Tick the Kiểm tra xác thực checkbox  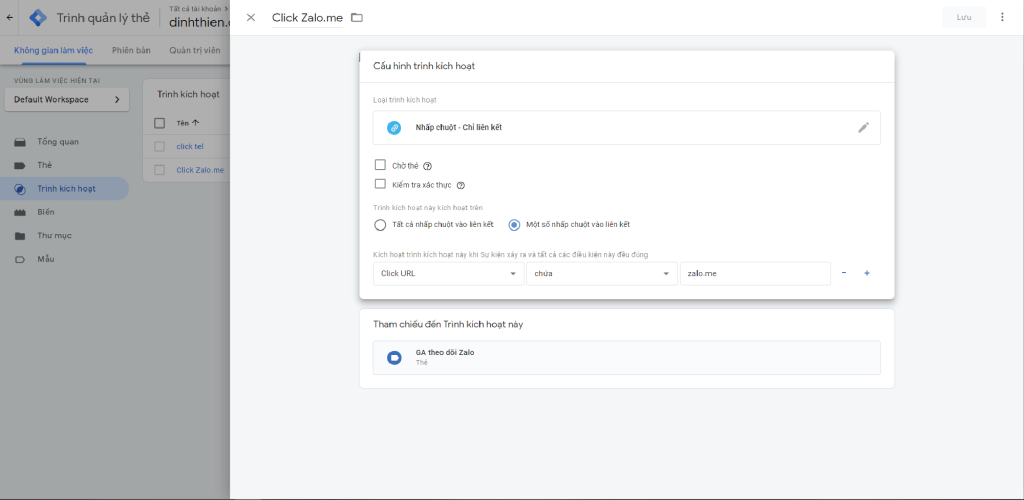(380, 184)
